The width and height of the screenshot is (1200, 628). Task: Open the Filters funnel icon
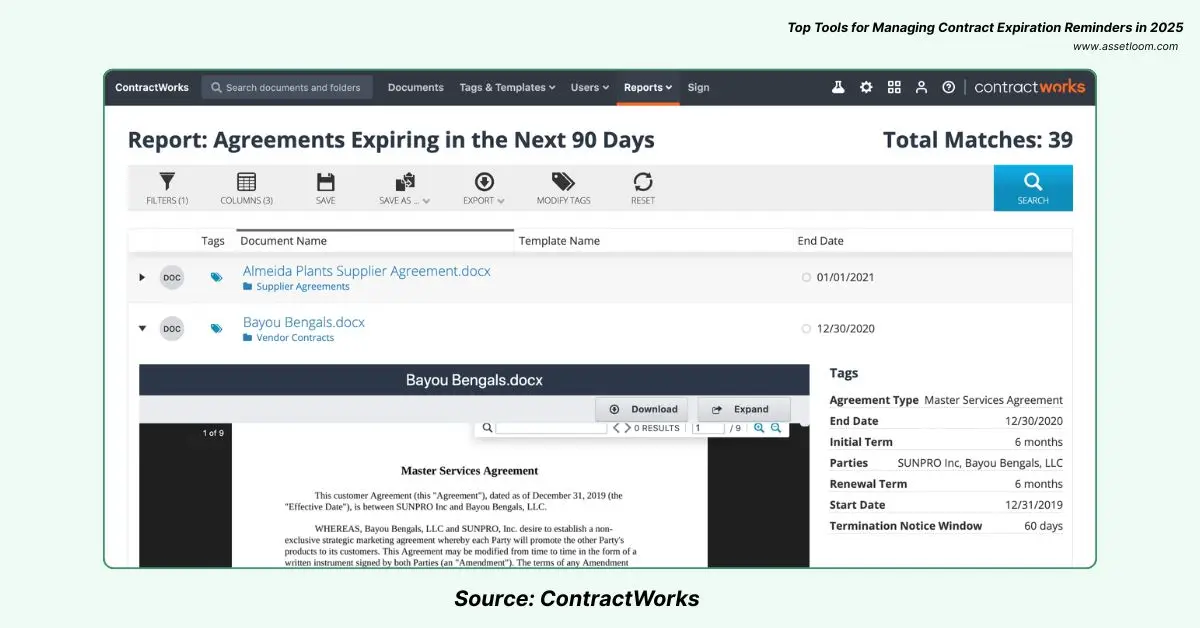coord(167,182)
